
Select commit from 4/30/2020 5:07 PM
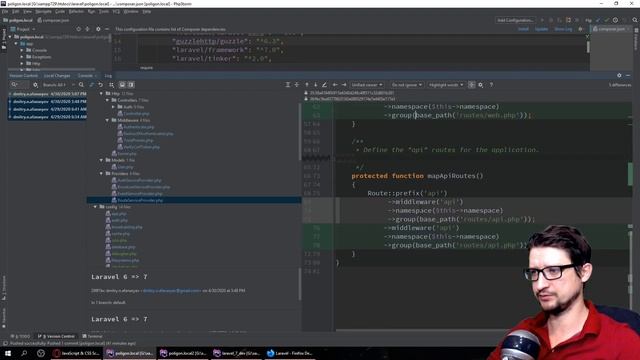pos(47,94)
